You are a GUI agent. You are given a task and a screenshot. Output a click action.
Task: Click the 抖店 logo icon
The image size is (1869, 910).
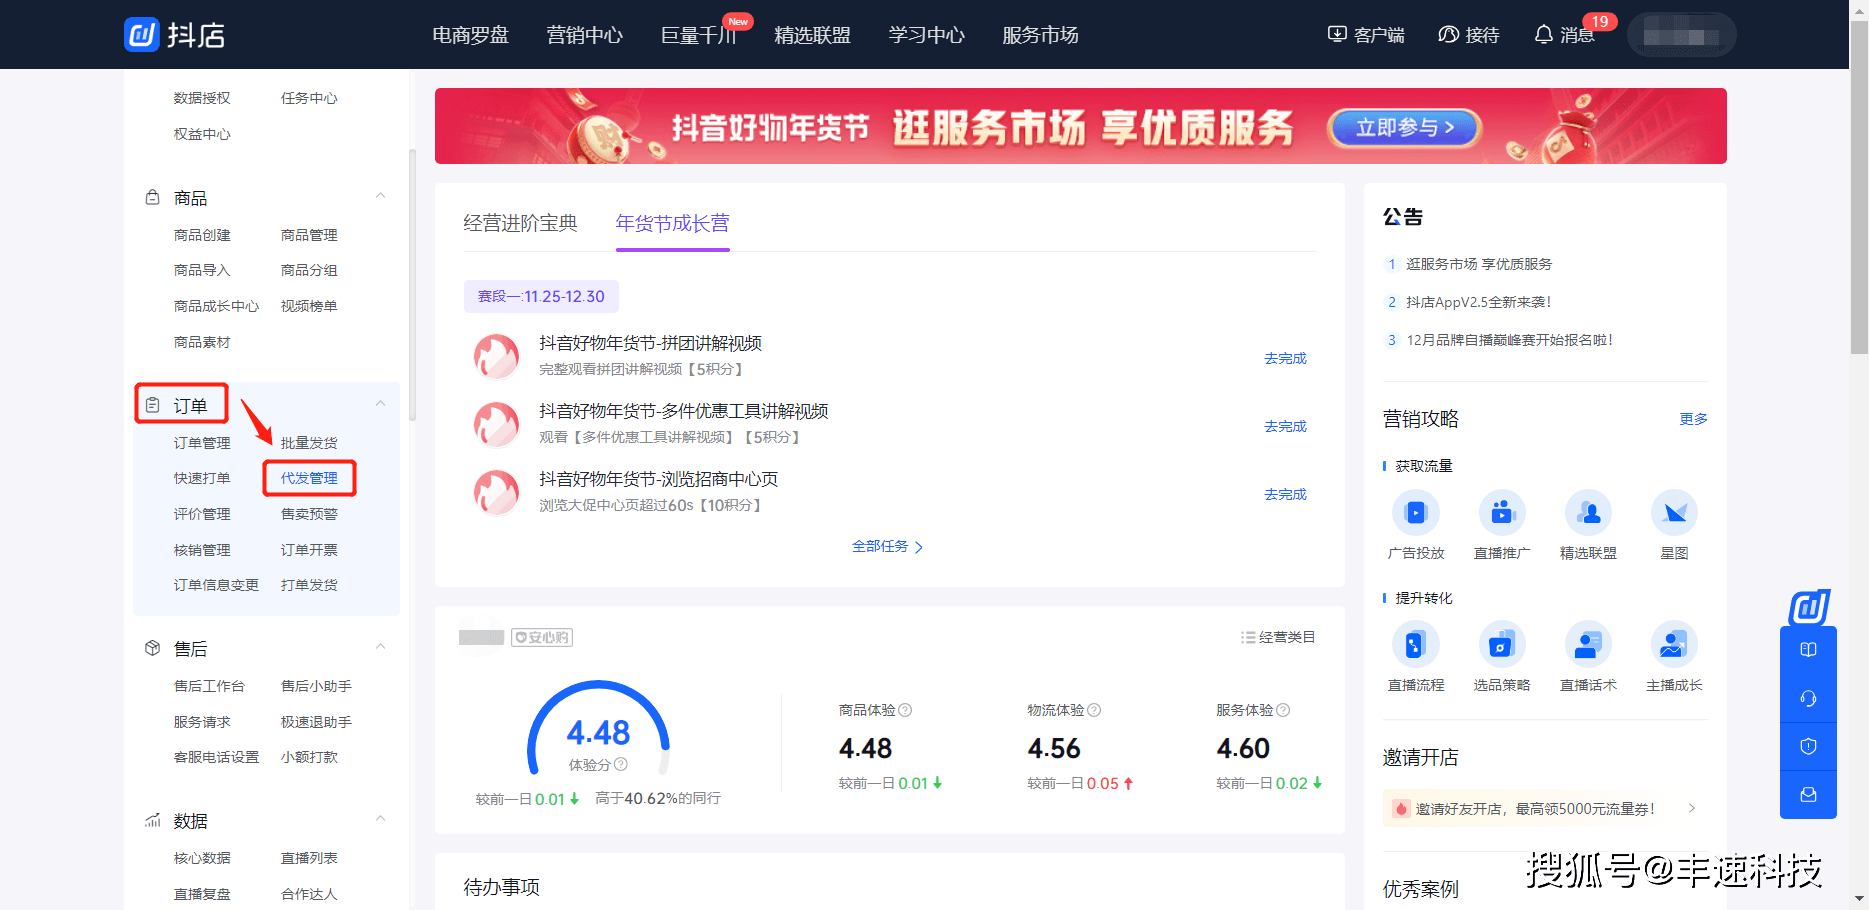click(141, 34)
